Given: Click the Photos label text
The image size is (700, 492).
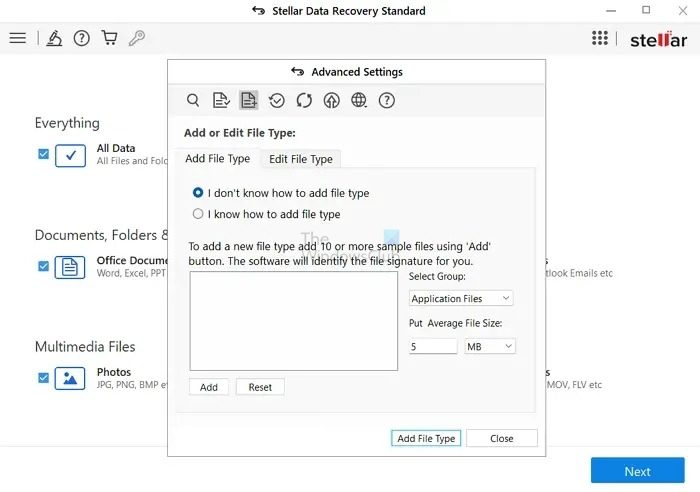Looking at the screenshot, I should [x=114, y=372].
